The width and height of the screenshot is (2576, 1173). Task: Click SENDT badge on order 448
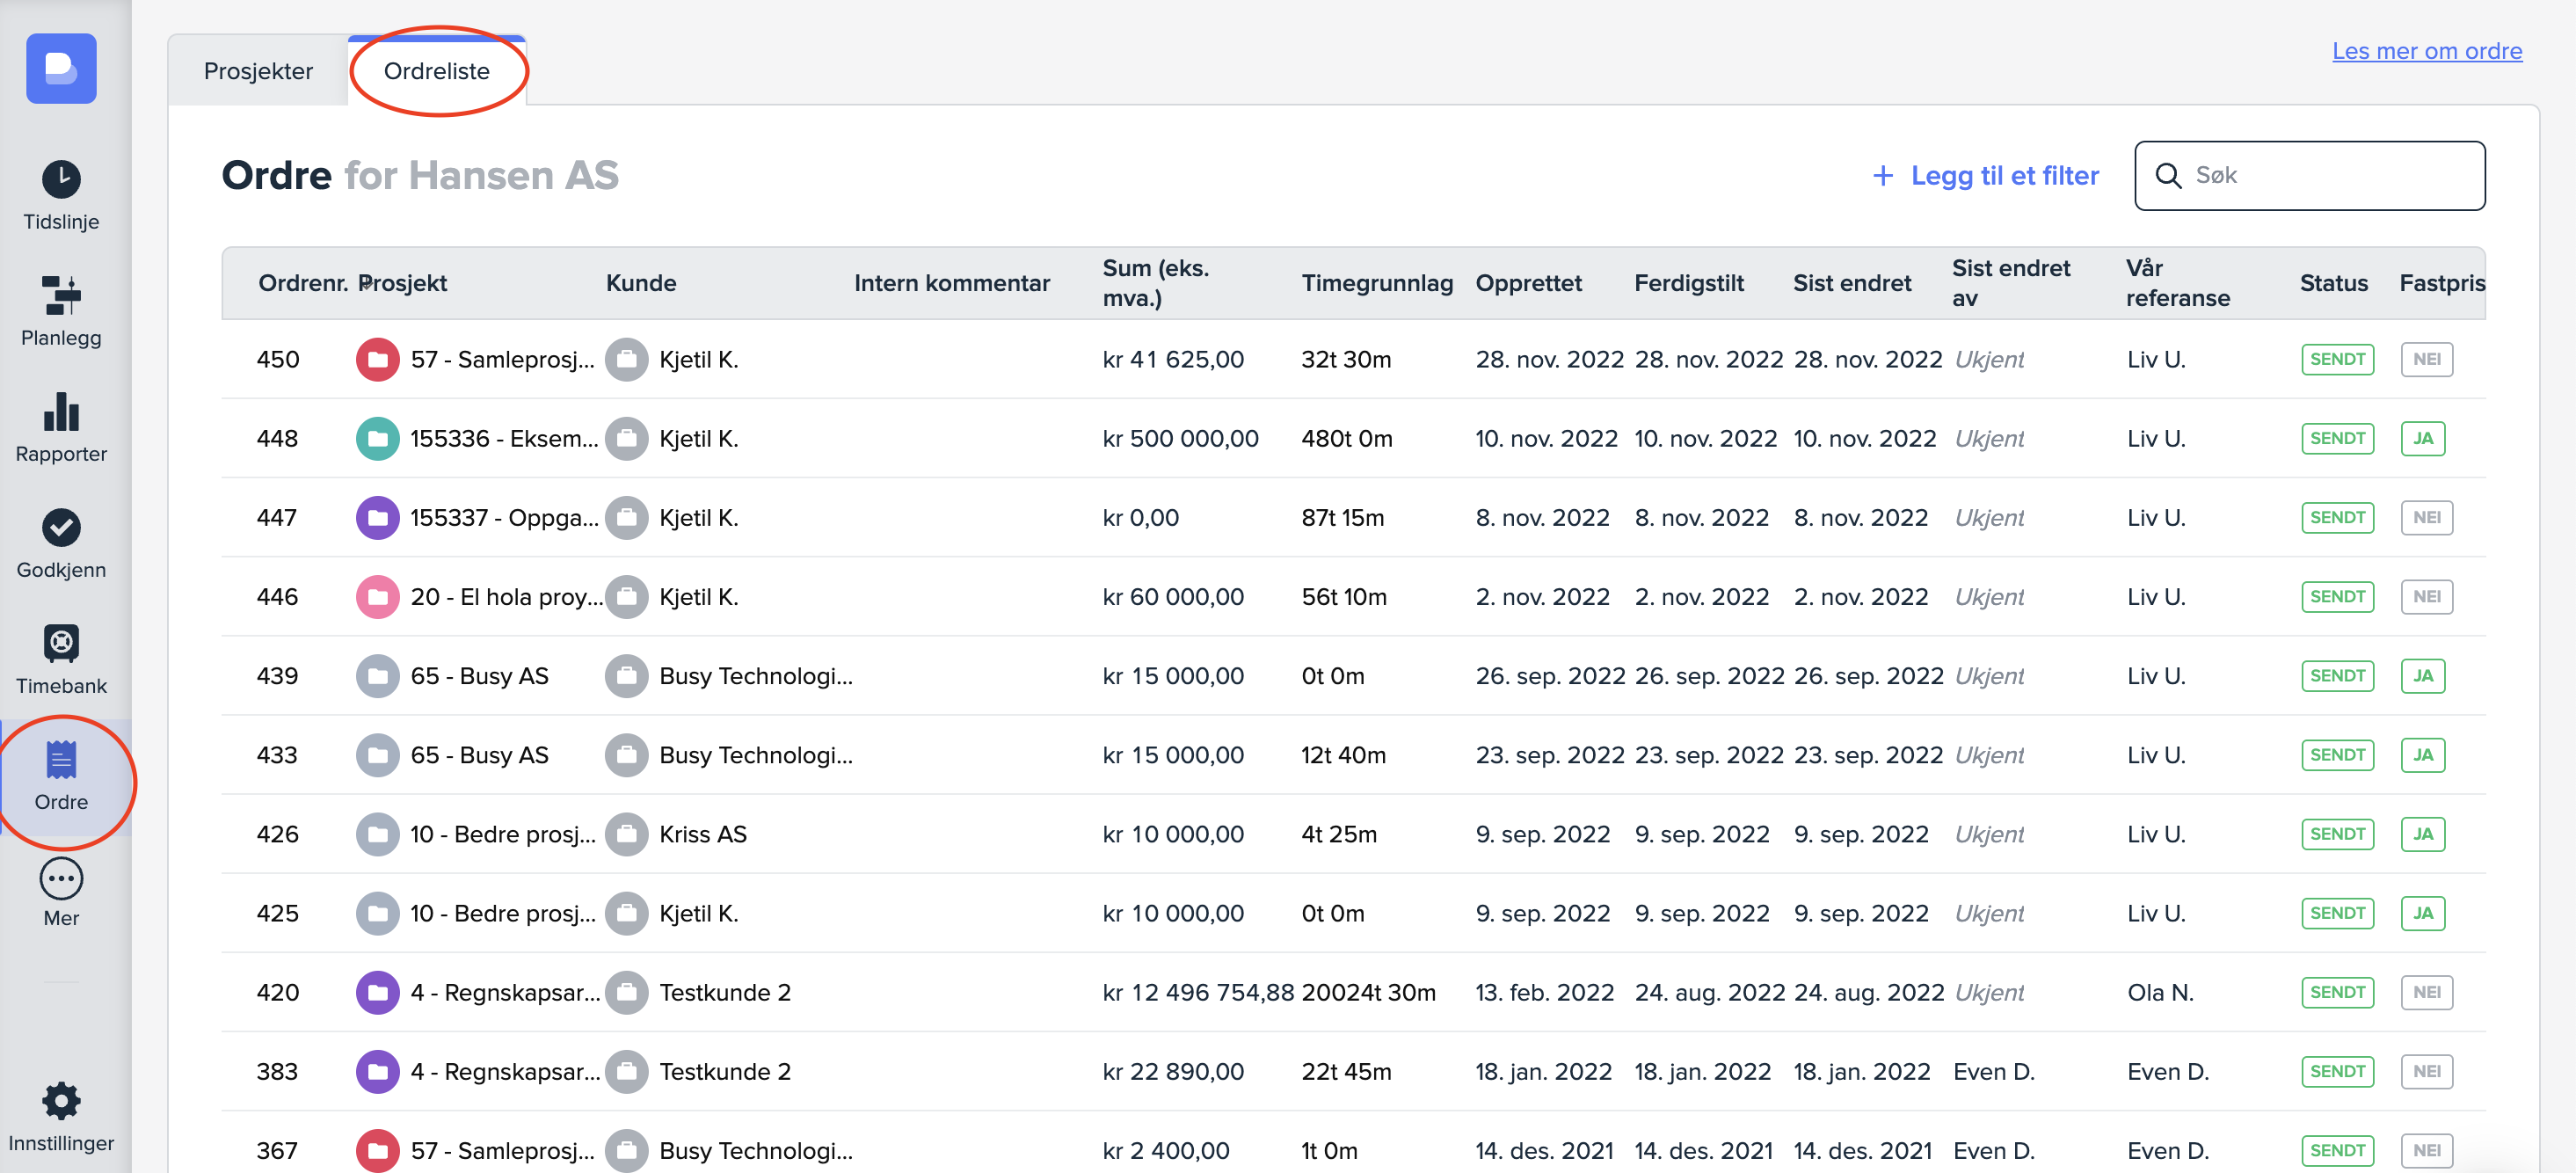tap(2336, 439)
